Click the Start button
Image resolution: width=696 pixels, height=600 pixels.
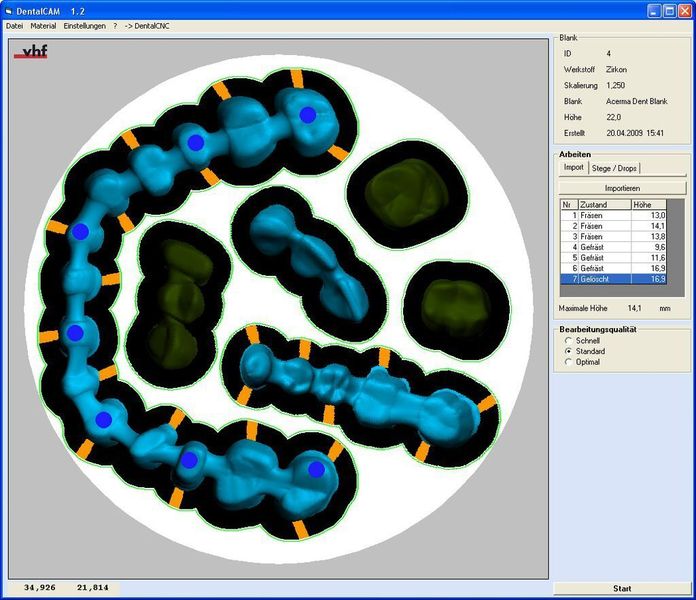pyautogui.click(x=622, y=588)
